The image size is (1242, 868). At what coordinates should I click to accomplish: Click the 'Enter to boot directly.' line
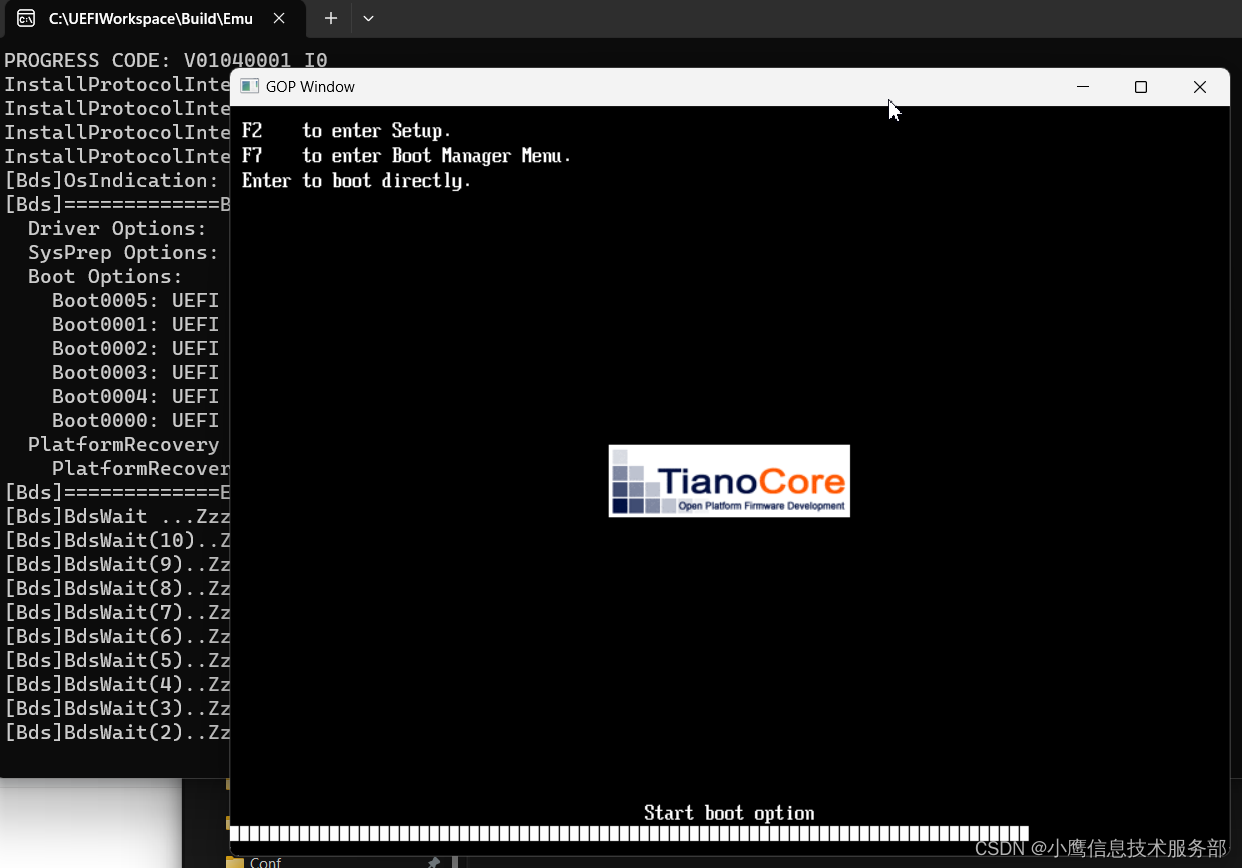tap(356, 181)
